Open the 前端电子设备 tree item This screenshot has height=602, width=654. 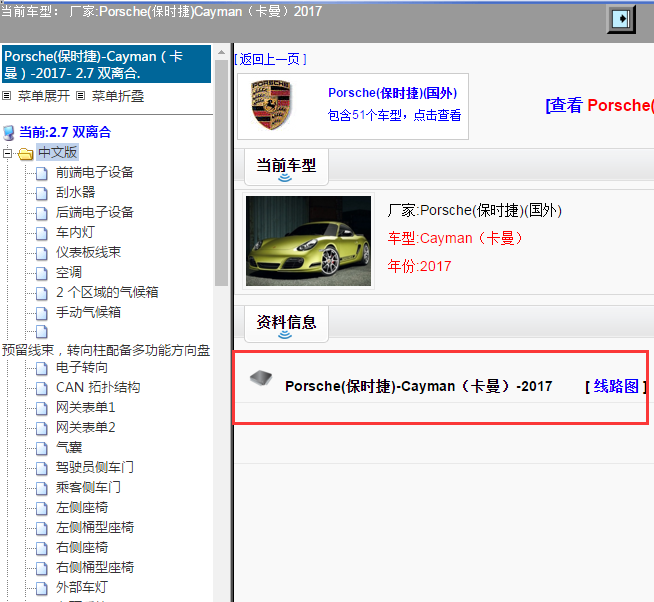click(x=95, y=172)
